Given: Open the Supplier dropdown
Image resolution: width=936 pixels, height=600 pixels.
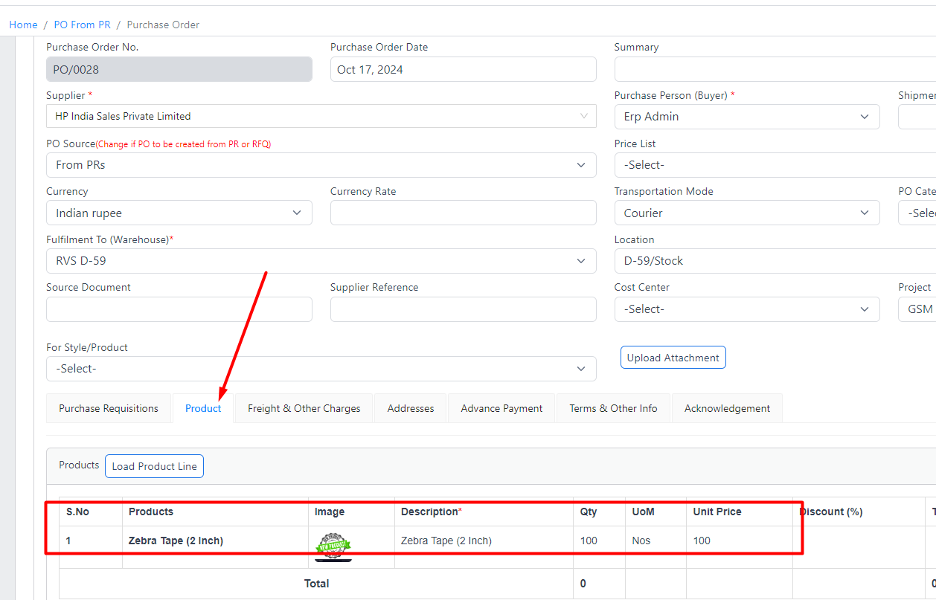Looking at the screenshot, I should 320,117.
